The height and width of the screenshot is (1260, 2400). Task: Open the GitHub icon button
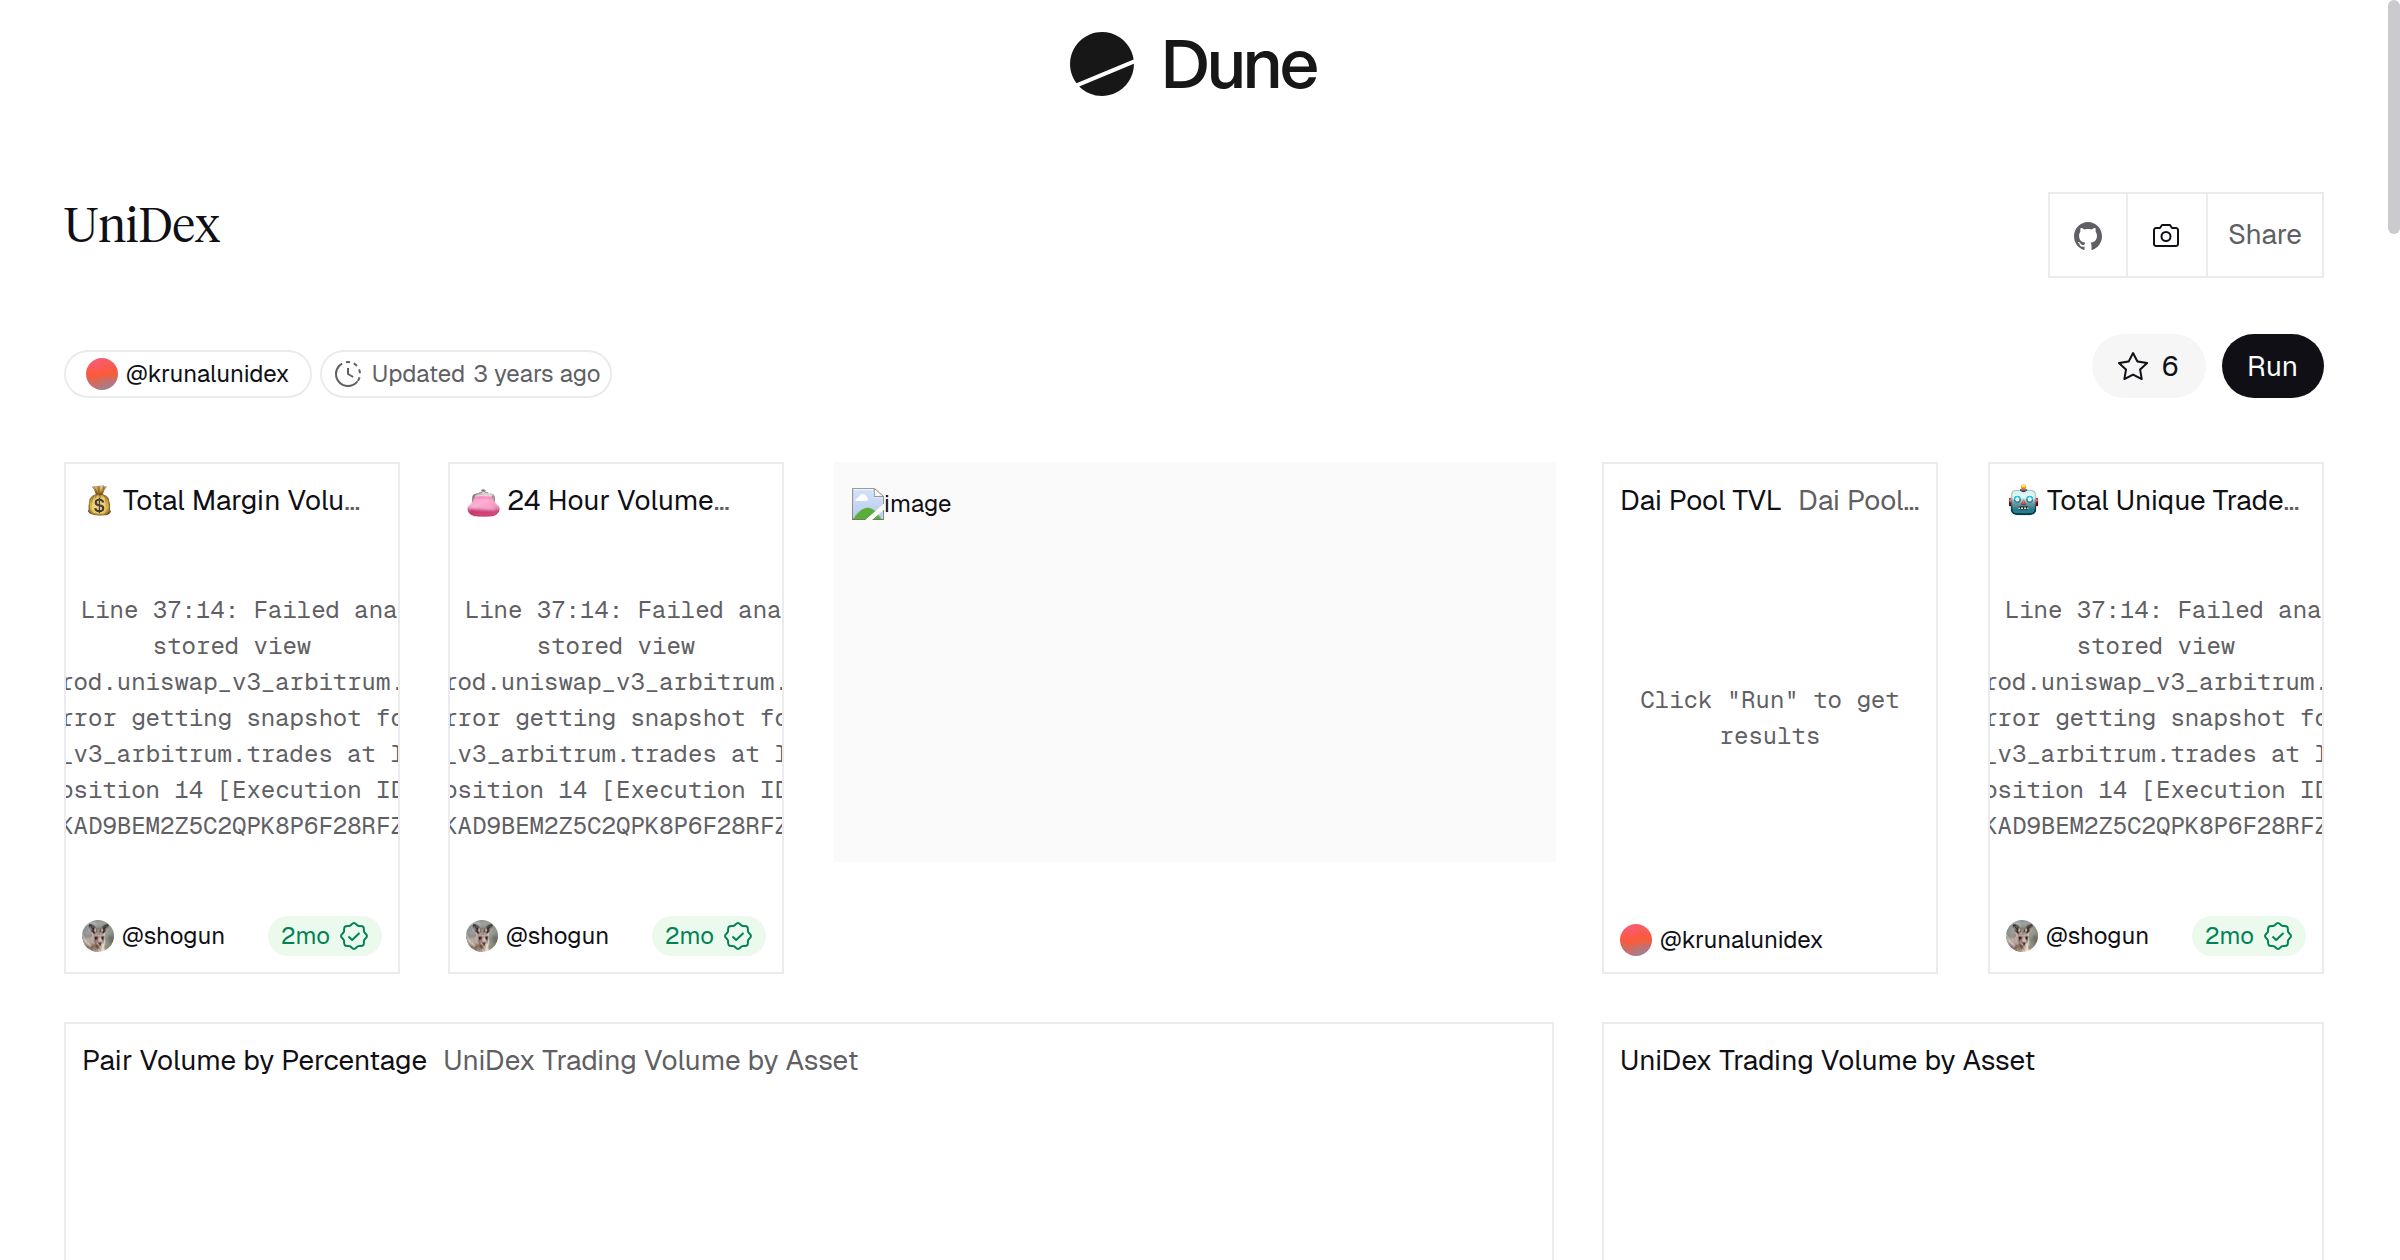[2087, 236]
